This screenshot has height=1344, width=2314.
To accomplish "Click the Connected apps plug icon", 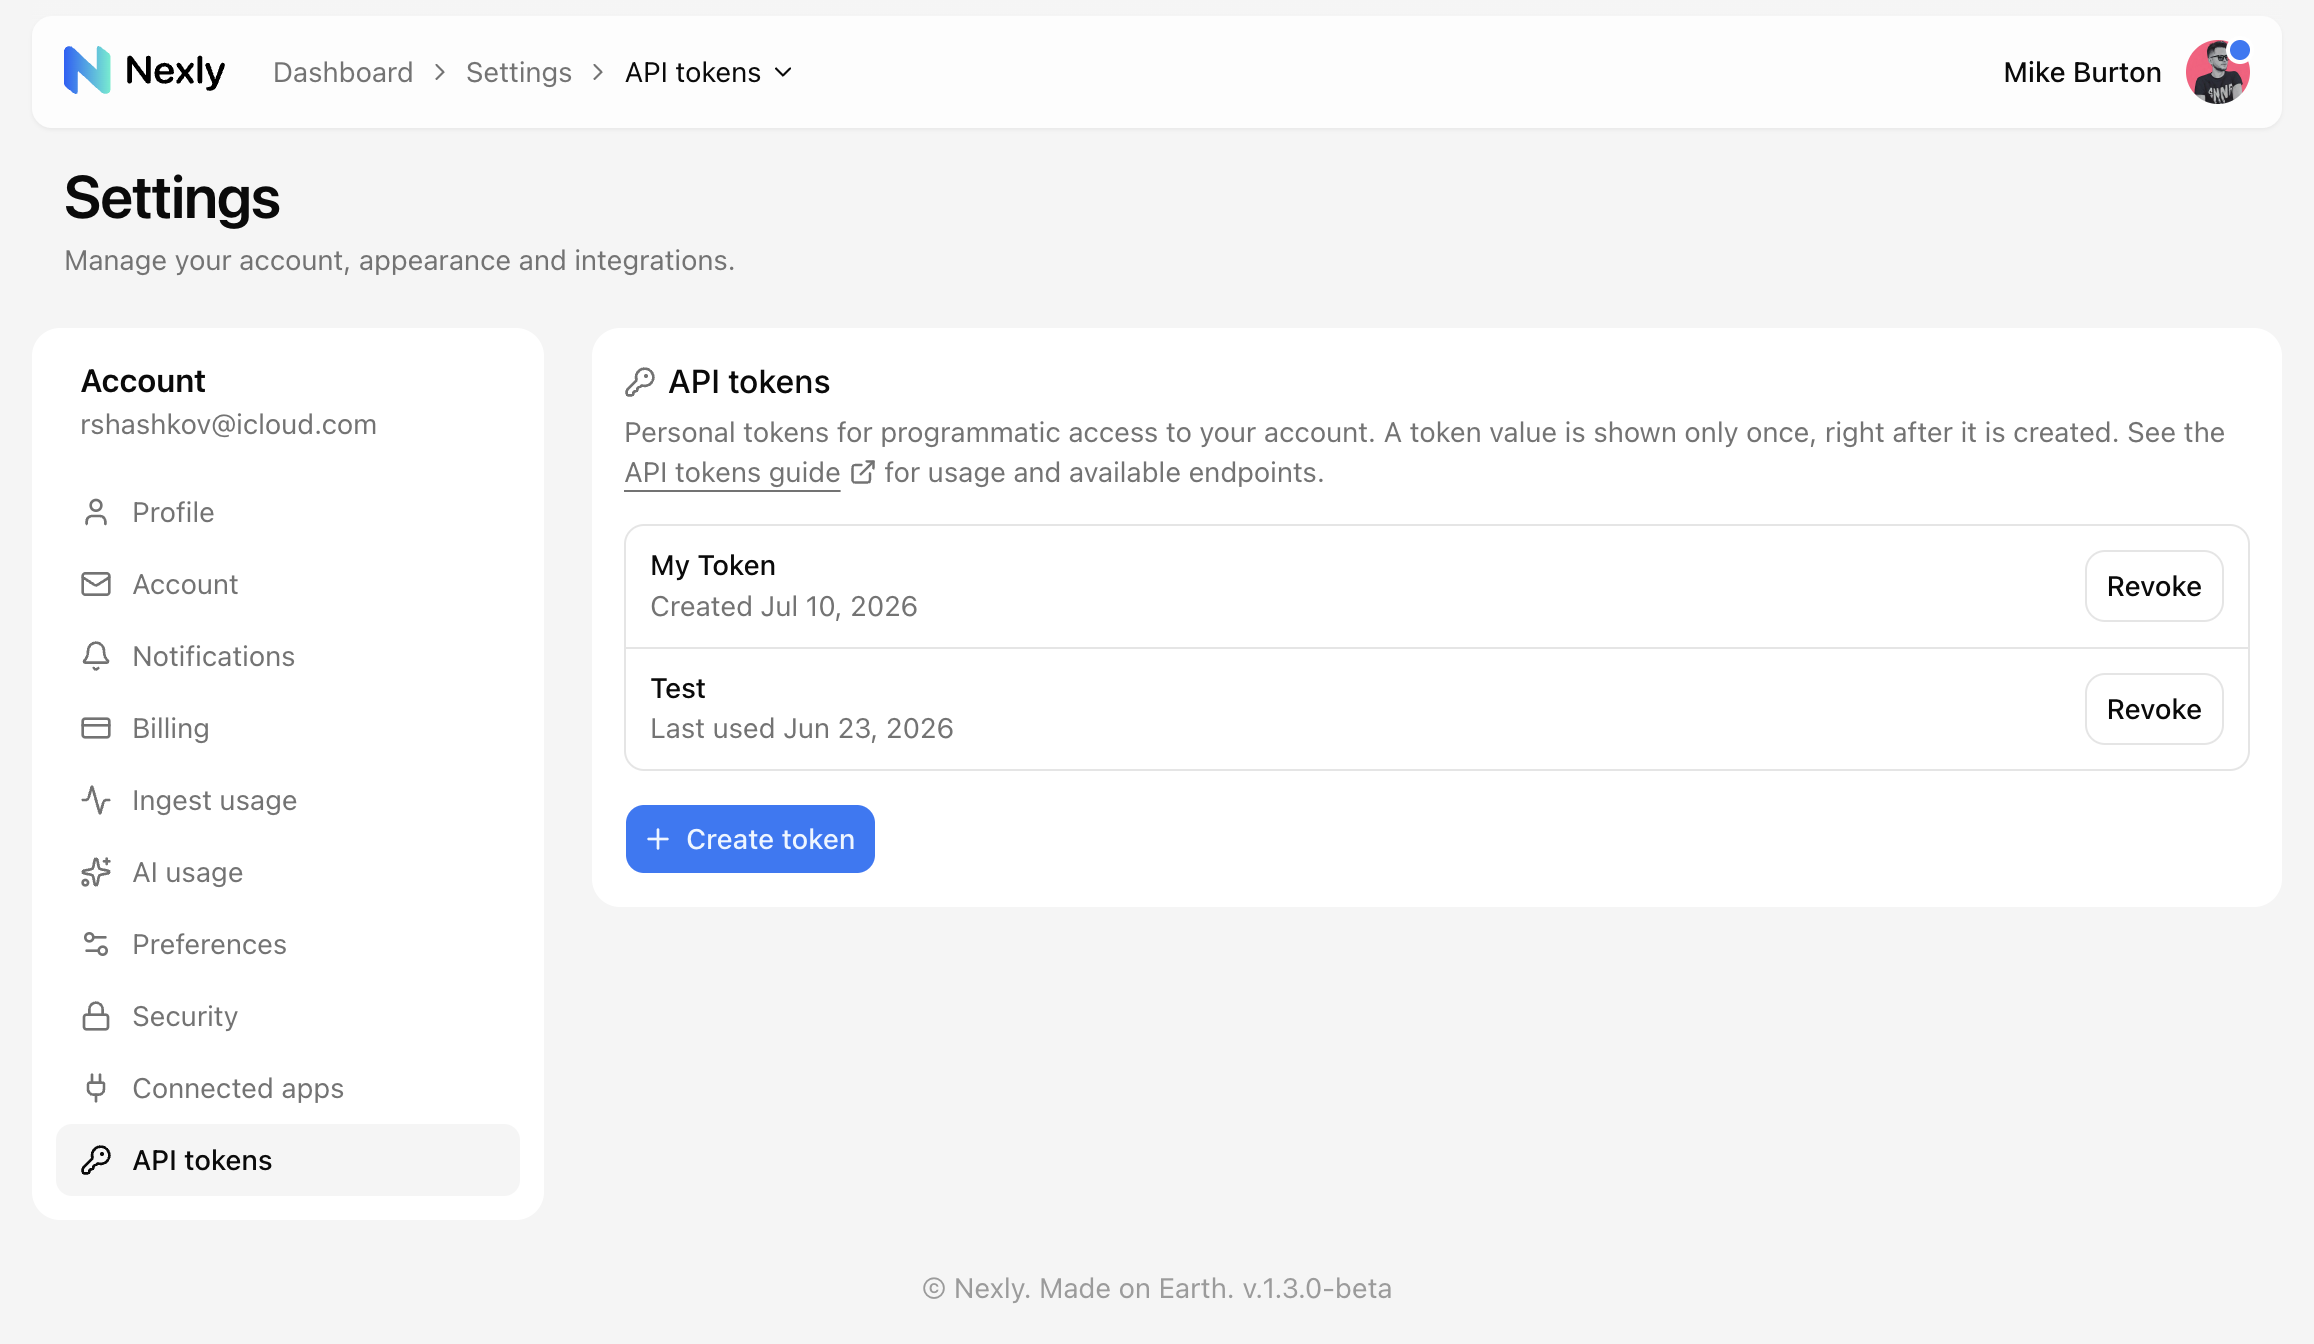I will tap(96, 1088).
